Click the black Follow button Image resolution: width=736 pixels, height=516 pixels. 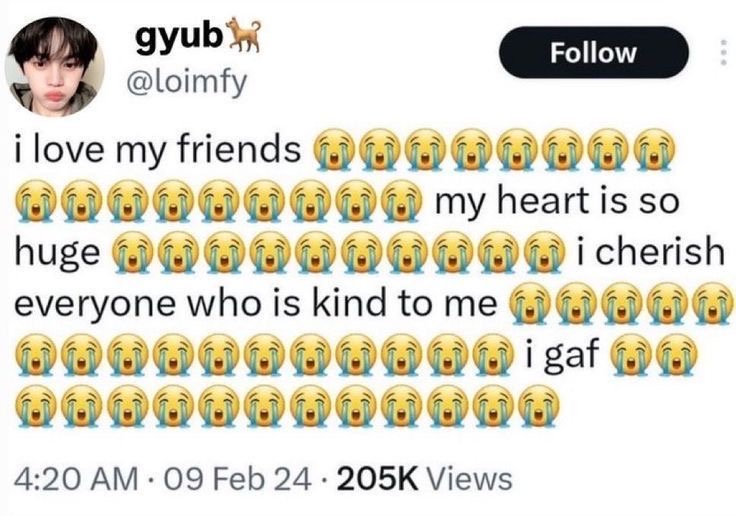click(x=593, y=52)
